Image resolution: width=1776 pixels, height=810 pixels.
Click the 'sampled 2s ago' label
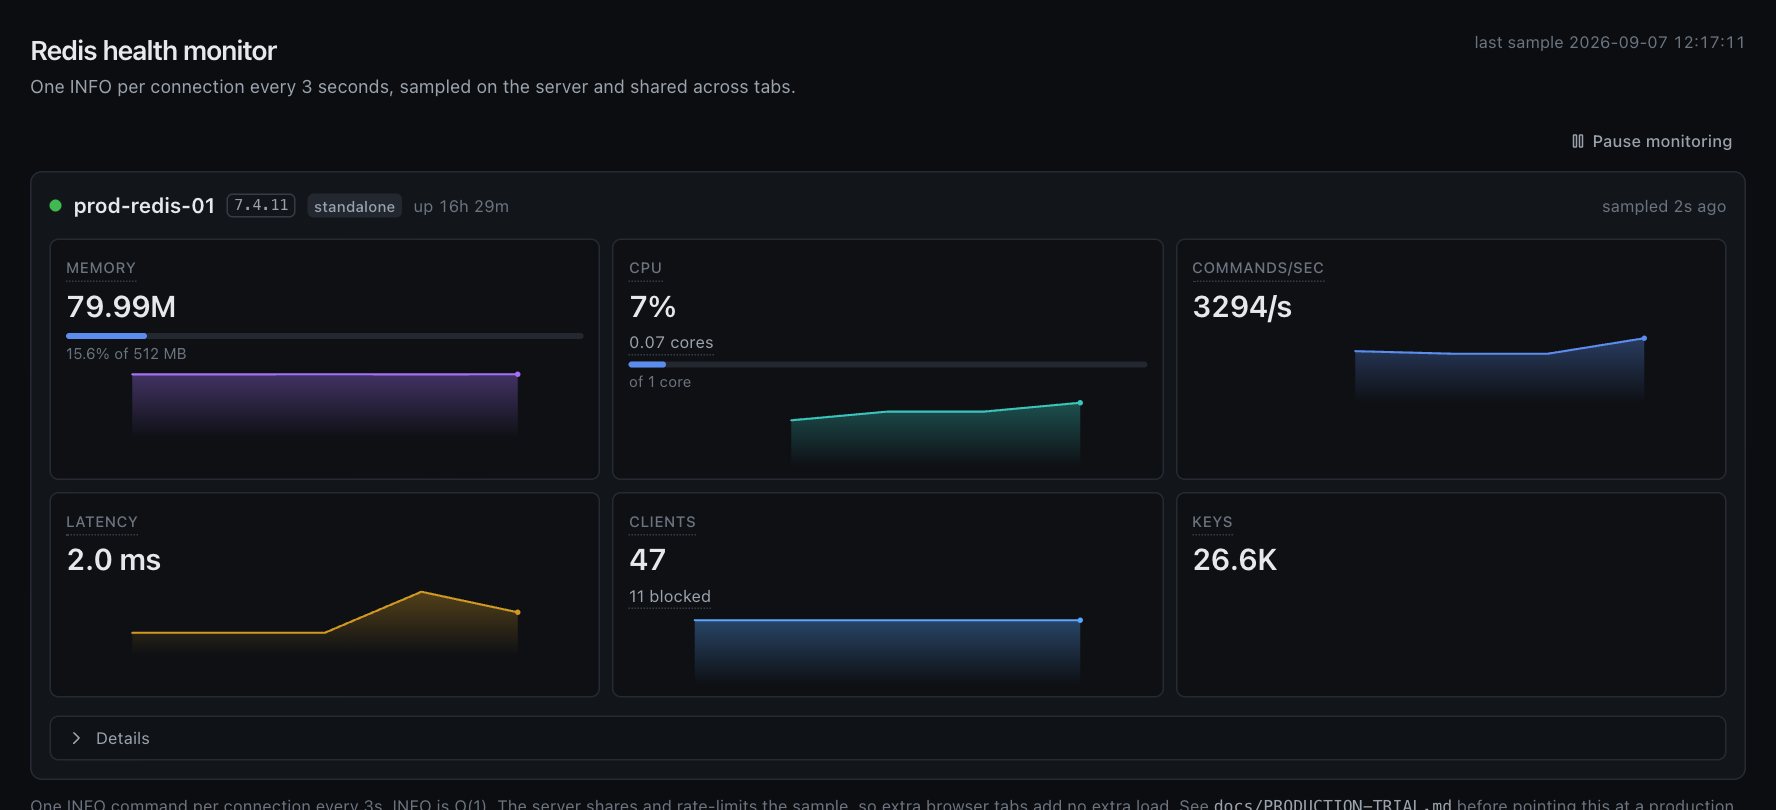pos(1664,206)
